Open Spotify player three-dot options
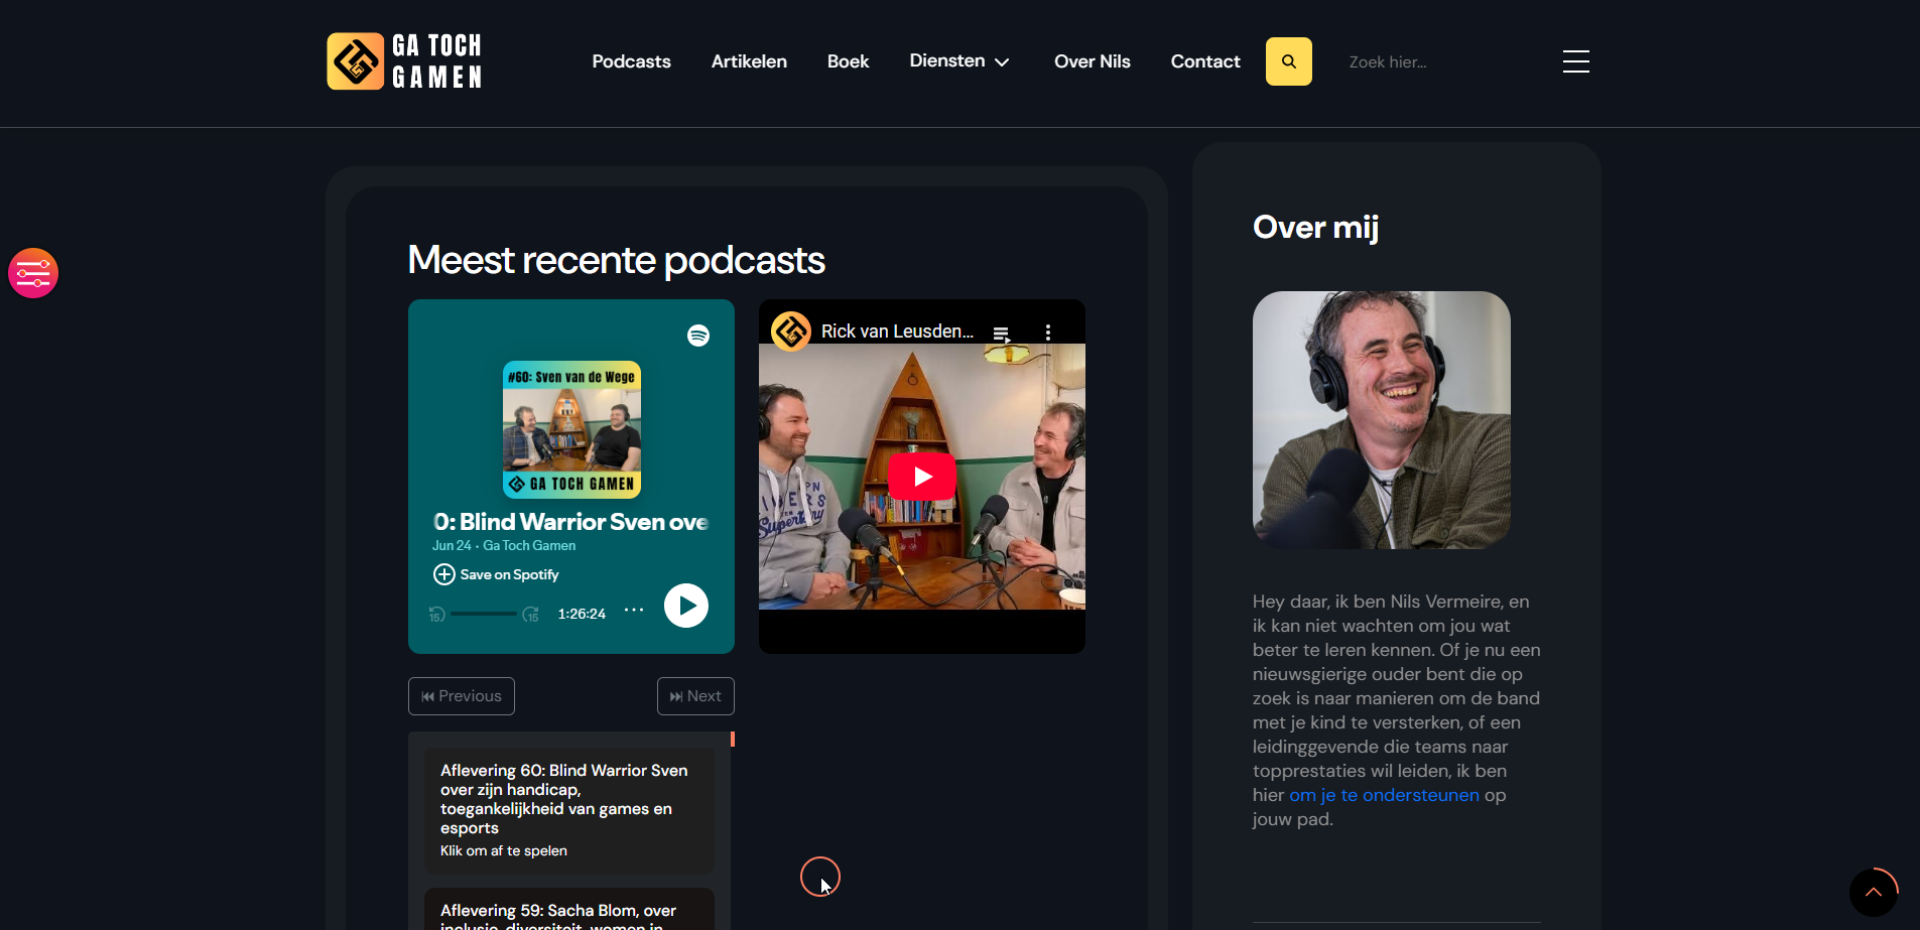Image resolution: width=1920 pixels, height=930 pixels. pos(634,610)
